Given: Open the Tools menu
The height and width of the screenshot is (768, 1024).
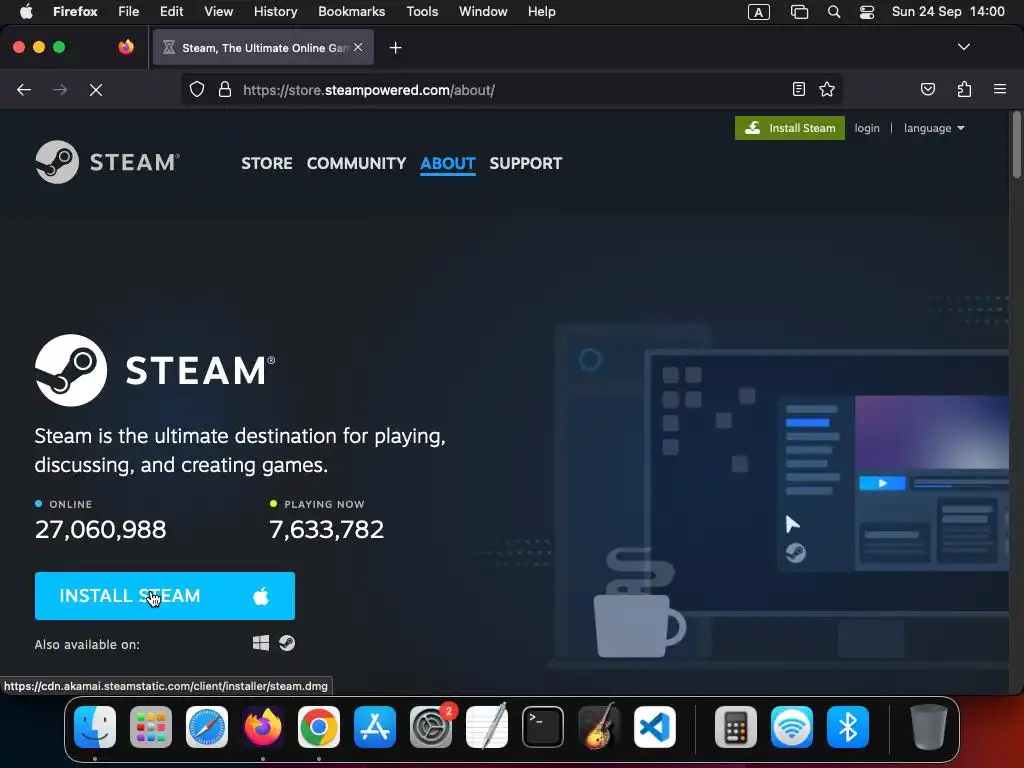Looking at the screenshot, I should click(x=422, y=12).
